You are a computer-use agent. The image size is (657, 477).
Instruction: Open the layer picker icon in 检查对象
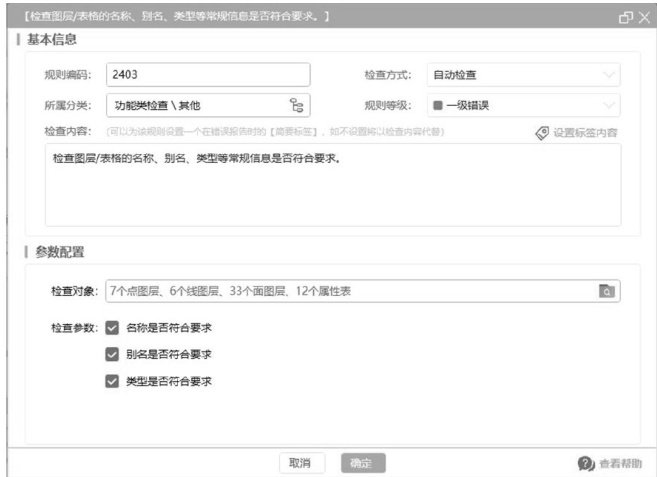coord(606,291)
